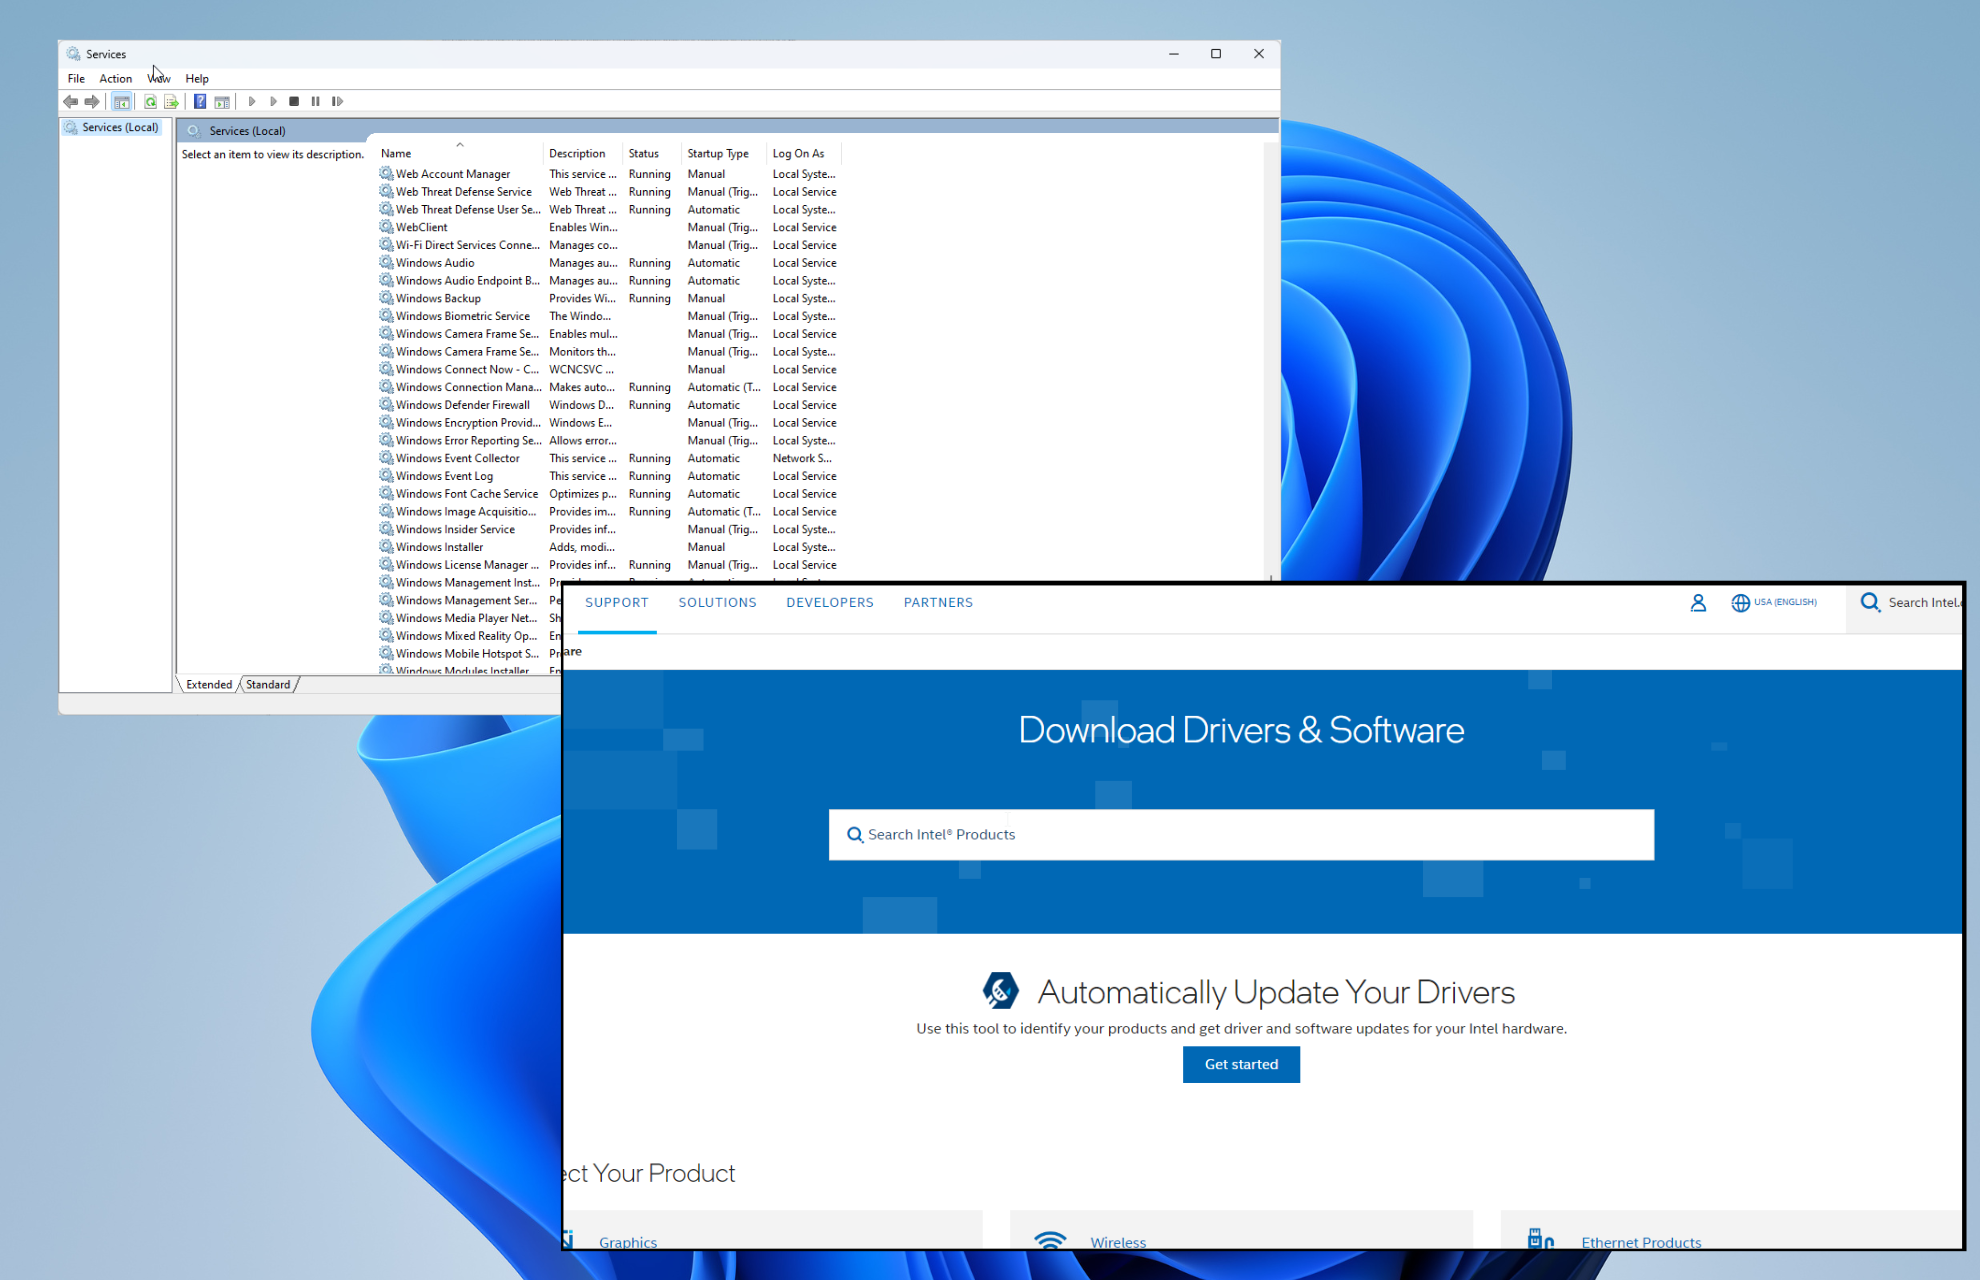Image resolution: width=1980 pixels, height=1280 pixels.
Task: Select the Web Account Manager service row
Action: (610, 174)
